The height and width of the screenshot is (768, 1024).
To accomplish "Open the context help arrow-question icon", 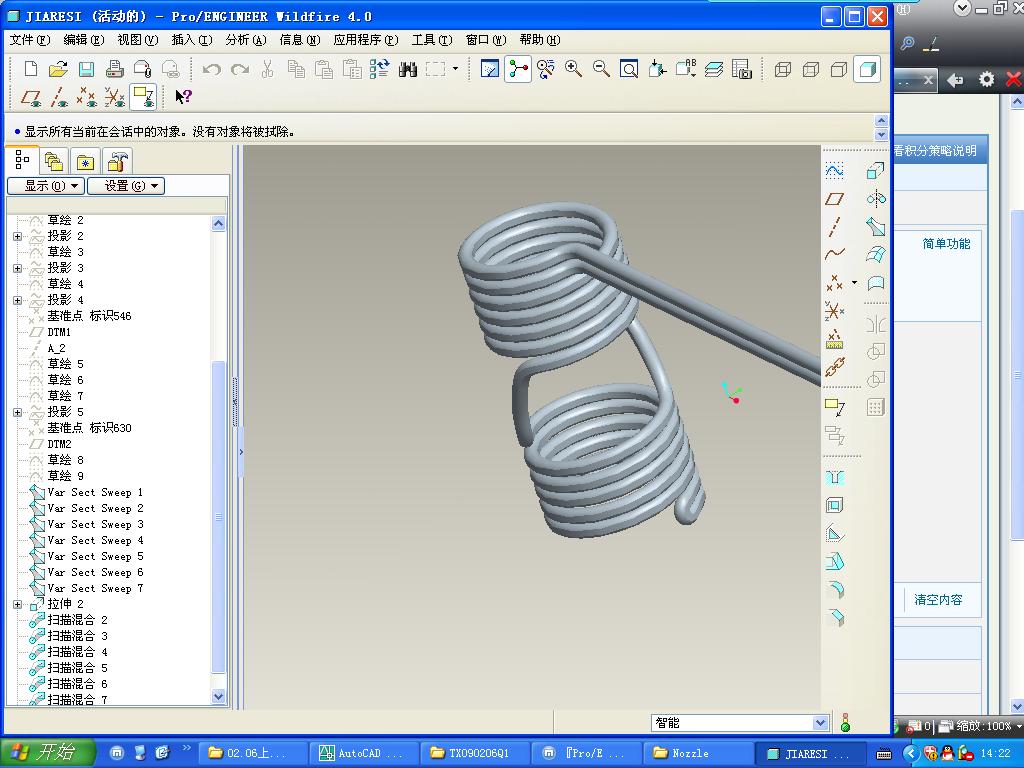I will 184,97.
